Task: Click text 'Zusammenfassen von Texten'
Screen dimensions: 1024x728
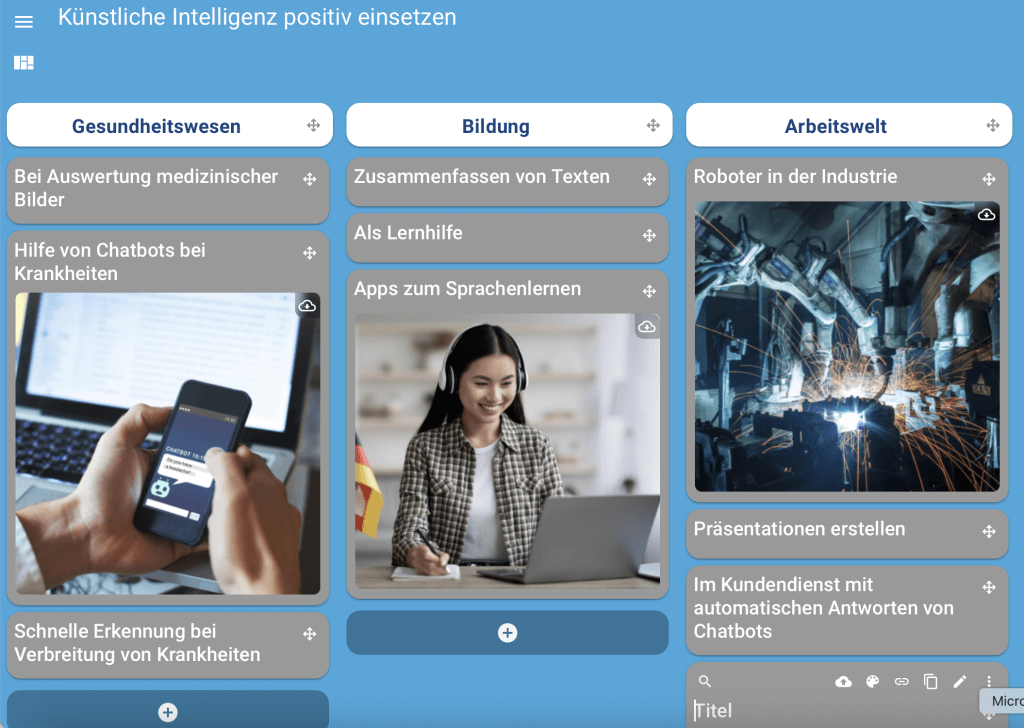Action: (x=482, y=176)
